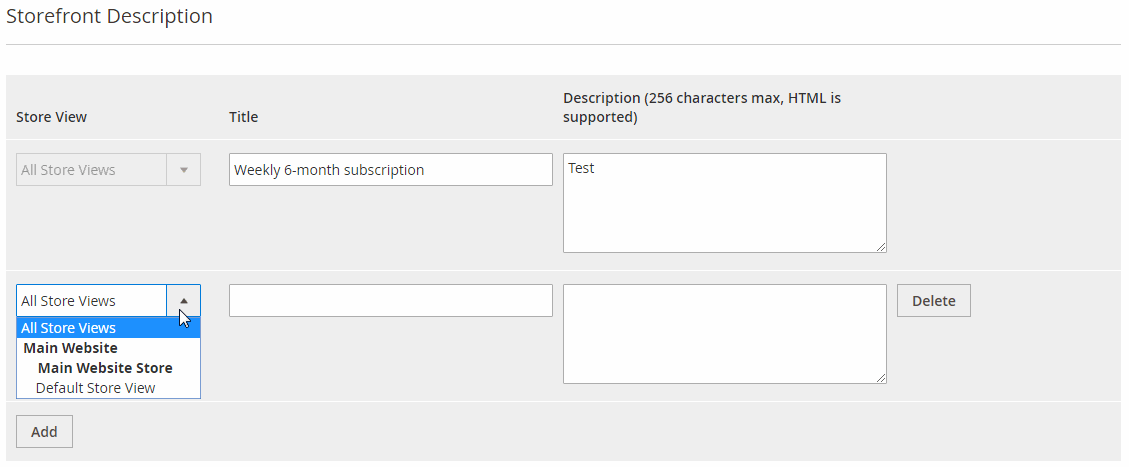Click Add to create a new description row
This screenshot has width=1129, height=467.
(44, 432)
